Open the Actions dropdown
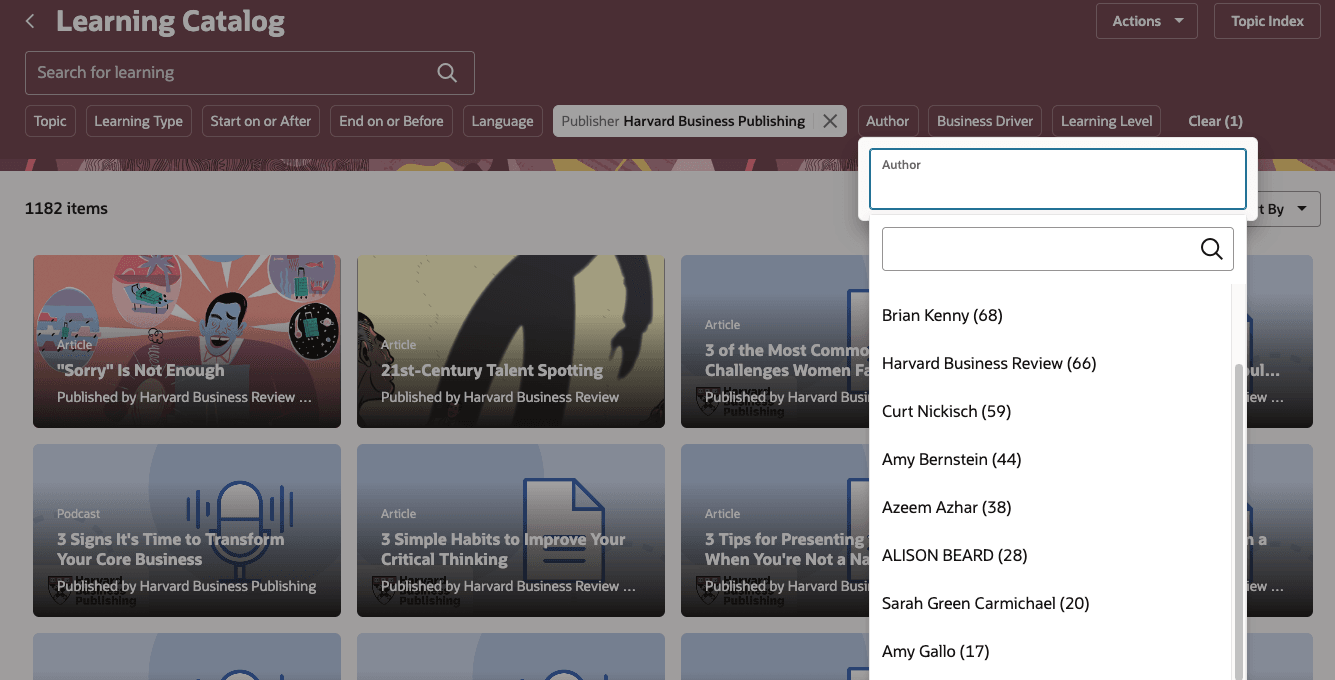Screen dimensions: 1335x680 tap(1147, 21)
